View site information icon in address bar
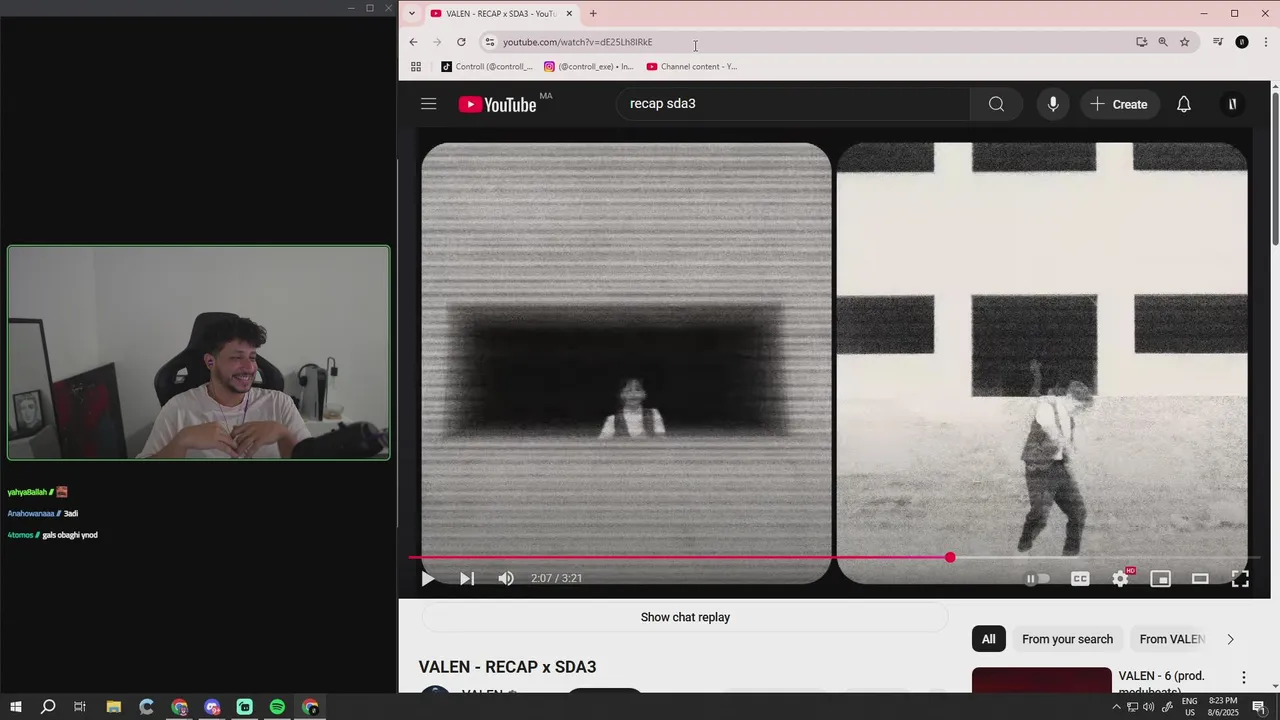1280x720 pixels. 489,42
